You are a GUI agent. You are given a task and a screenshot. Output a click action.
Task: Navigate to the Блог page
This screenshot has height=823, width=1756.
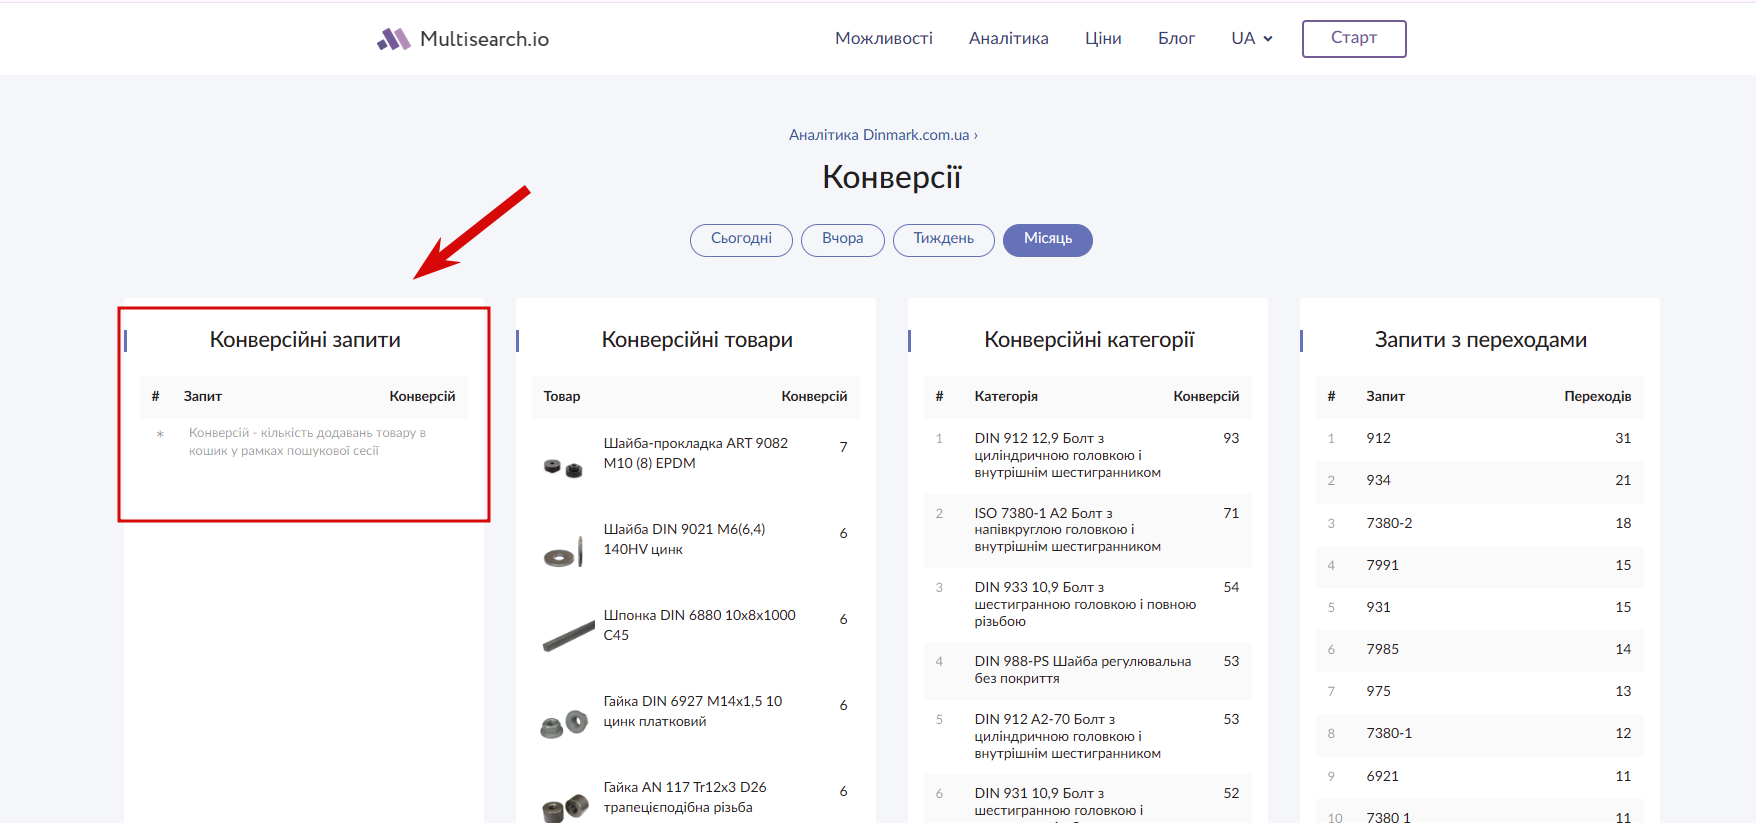pyautogui.click(x=1176, y=39)
